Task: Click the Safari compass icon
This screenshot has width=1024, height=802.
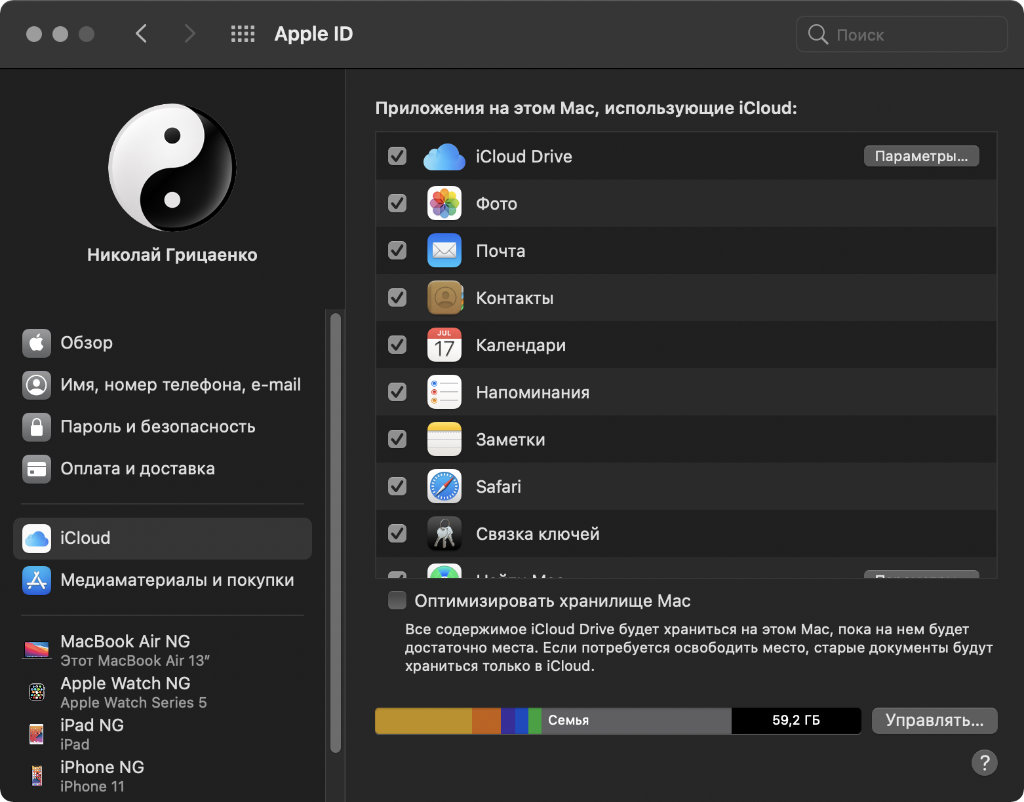Action: pos(444,487)
